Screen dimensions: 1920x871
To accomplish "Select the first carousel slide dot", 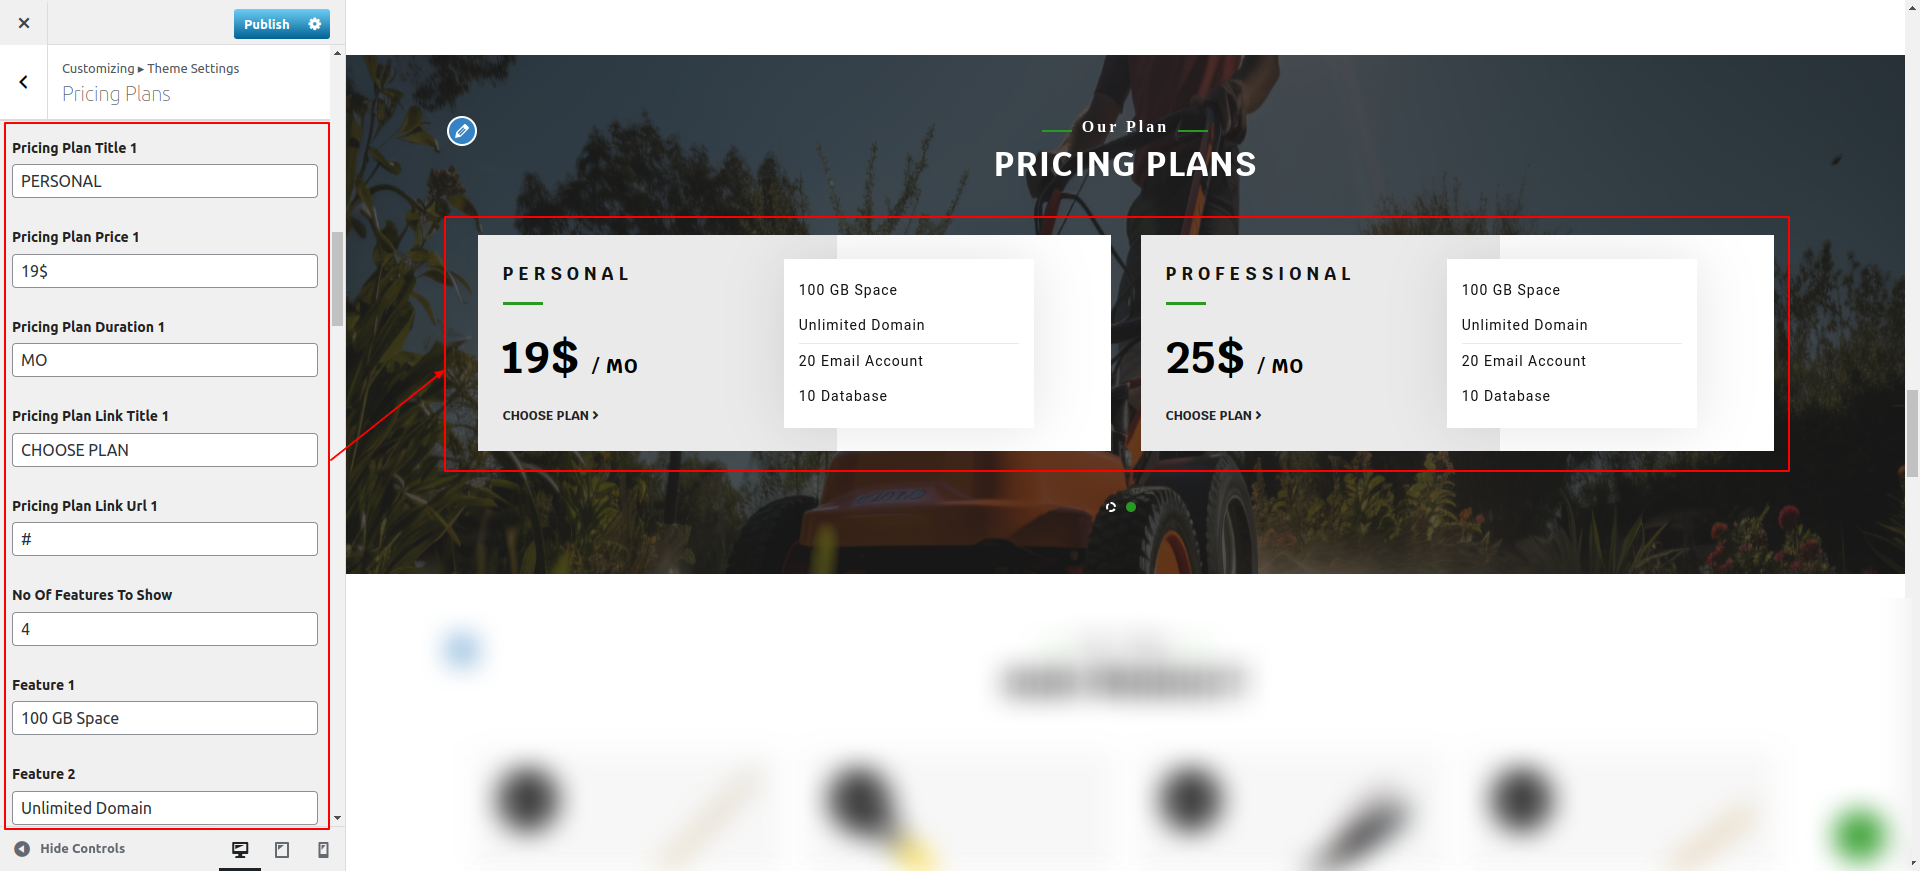I will coord(1111,507).
